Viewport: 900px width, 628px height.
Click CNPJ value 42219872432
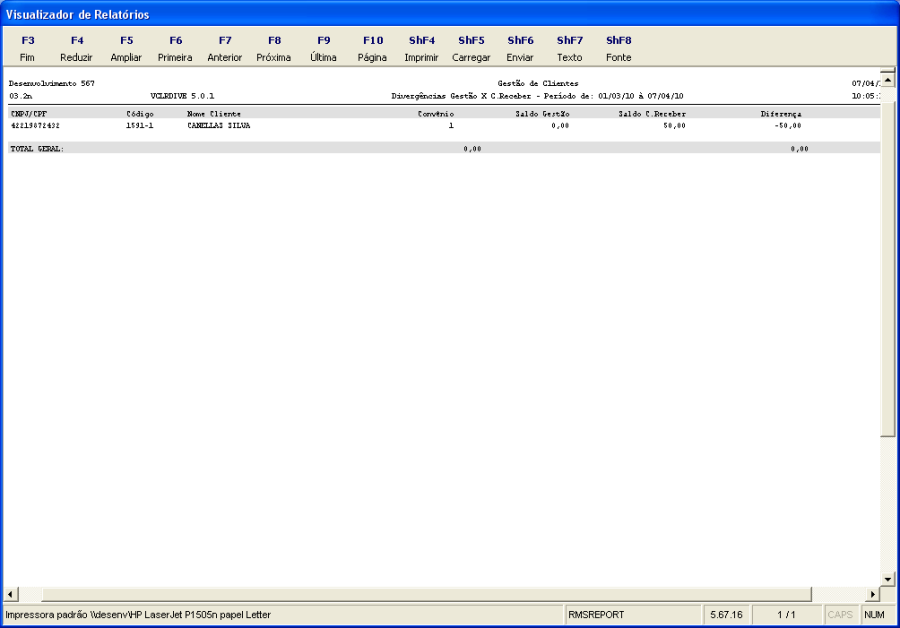(35, 125)
